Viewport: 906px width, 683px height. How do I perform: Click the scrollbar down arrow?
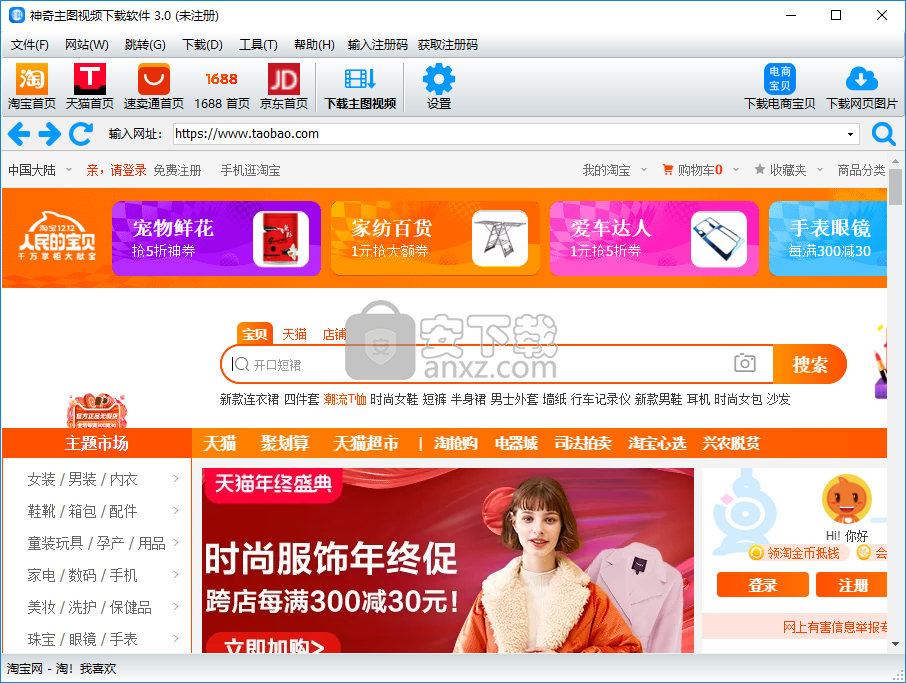[896, 644]
